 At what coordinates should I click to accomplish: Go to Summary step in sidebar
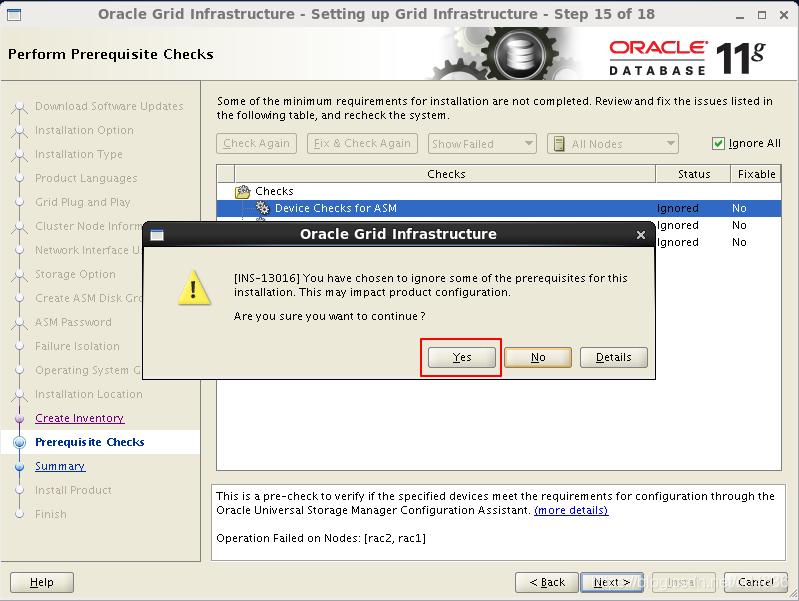(60, 466)
